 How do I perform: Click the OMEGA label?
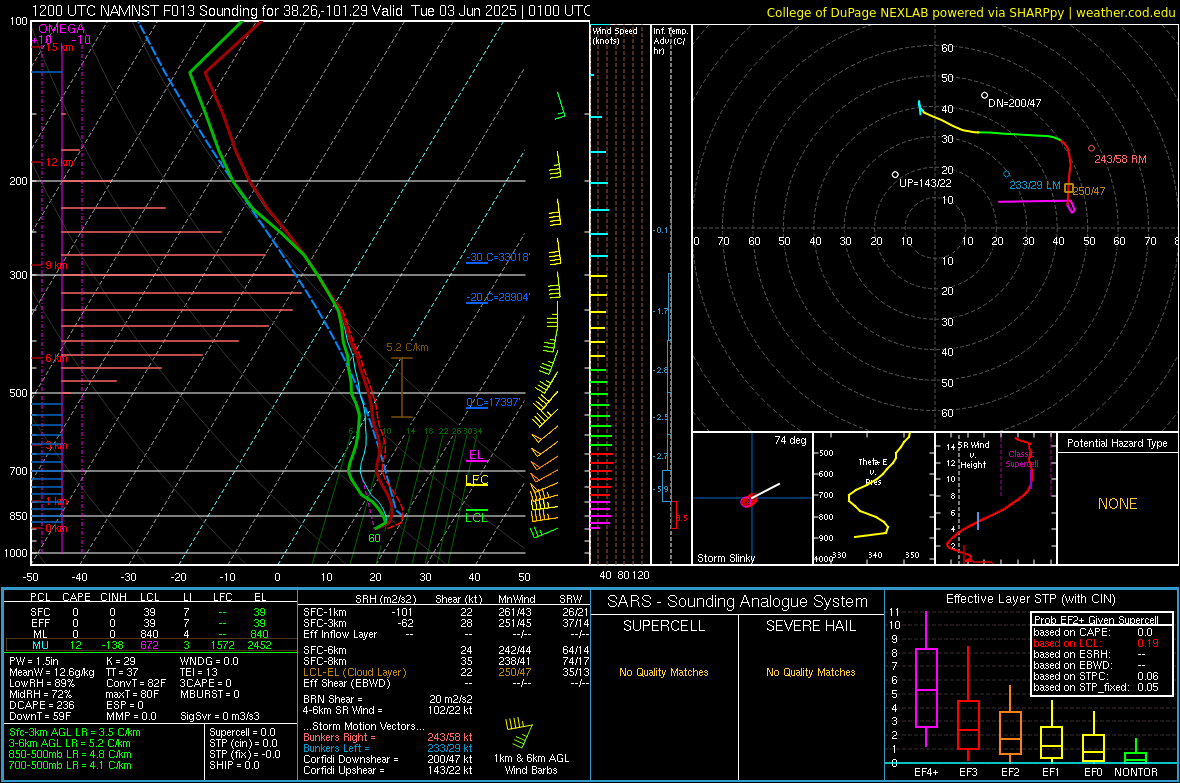[x=61, y=29]
